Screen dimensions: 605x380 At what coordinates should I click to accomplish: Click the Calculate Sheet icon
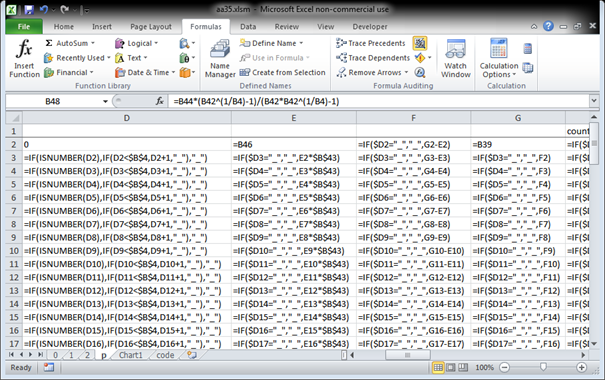tap(527, 68)
